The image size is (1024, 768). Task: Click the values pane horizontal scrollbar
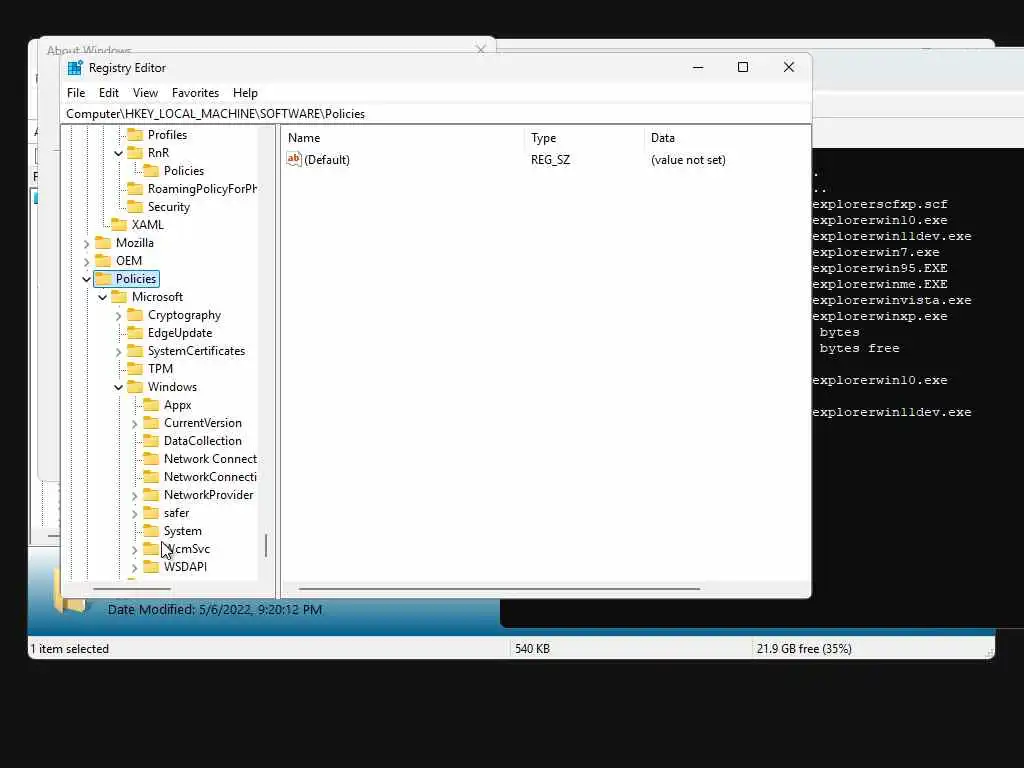[x=500, y=589]
